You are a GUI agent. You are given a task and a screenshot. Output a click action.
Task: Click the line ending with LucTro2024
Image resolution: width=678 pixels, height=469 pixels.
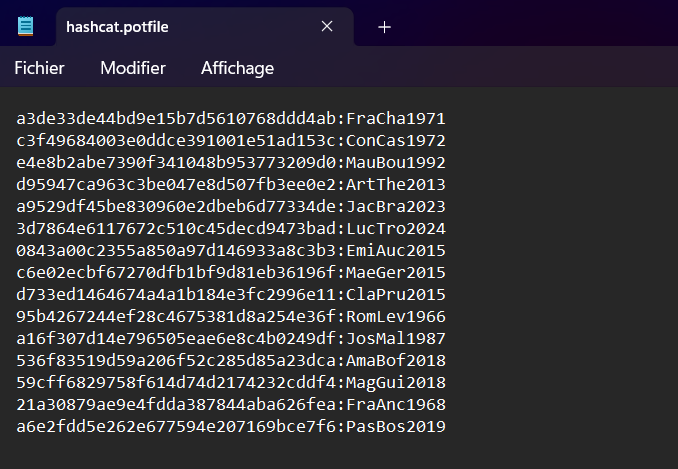231,229
